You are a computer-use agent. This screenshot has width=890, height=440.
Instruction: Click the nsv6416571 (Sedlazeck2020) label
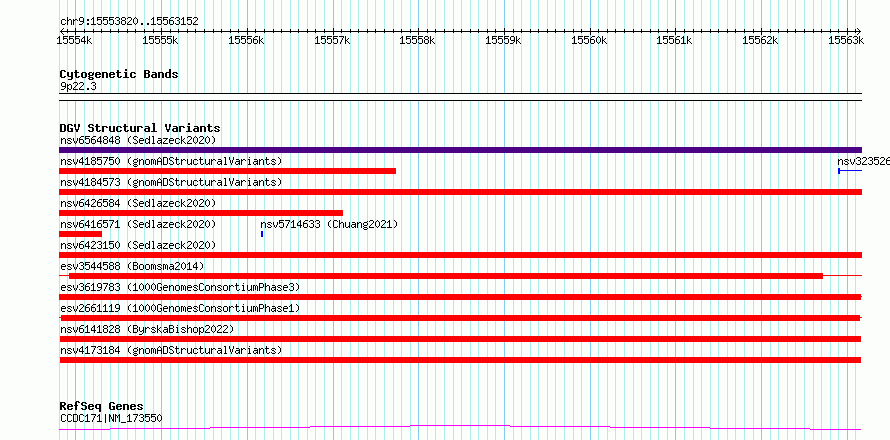(x=138, y=224)
